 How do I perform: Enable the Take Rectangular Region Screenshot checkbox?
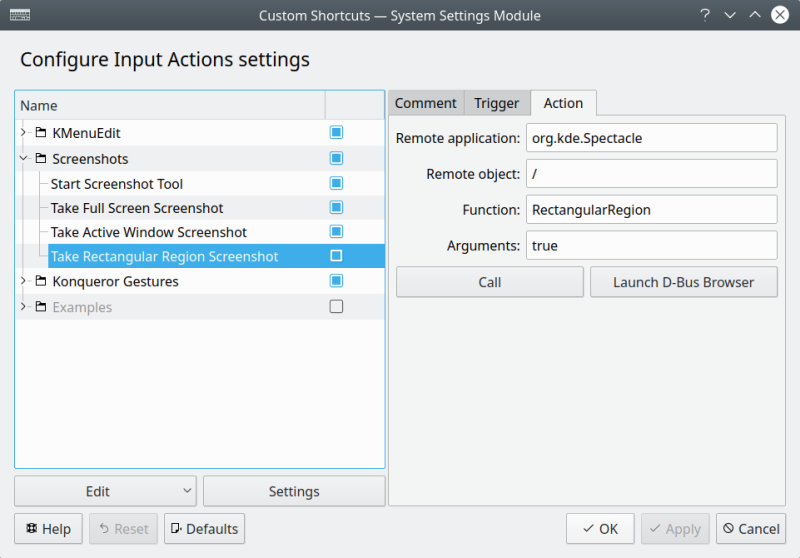(336, 257)
